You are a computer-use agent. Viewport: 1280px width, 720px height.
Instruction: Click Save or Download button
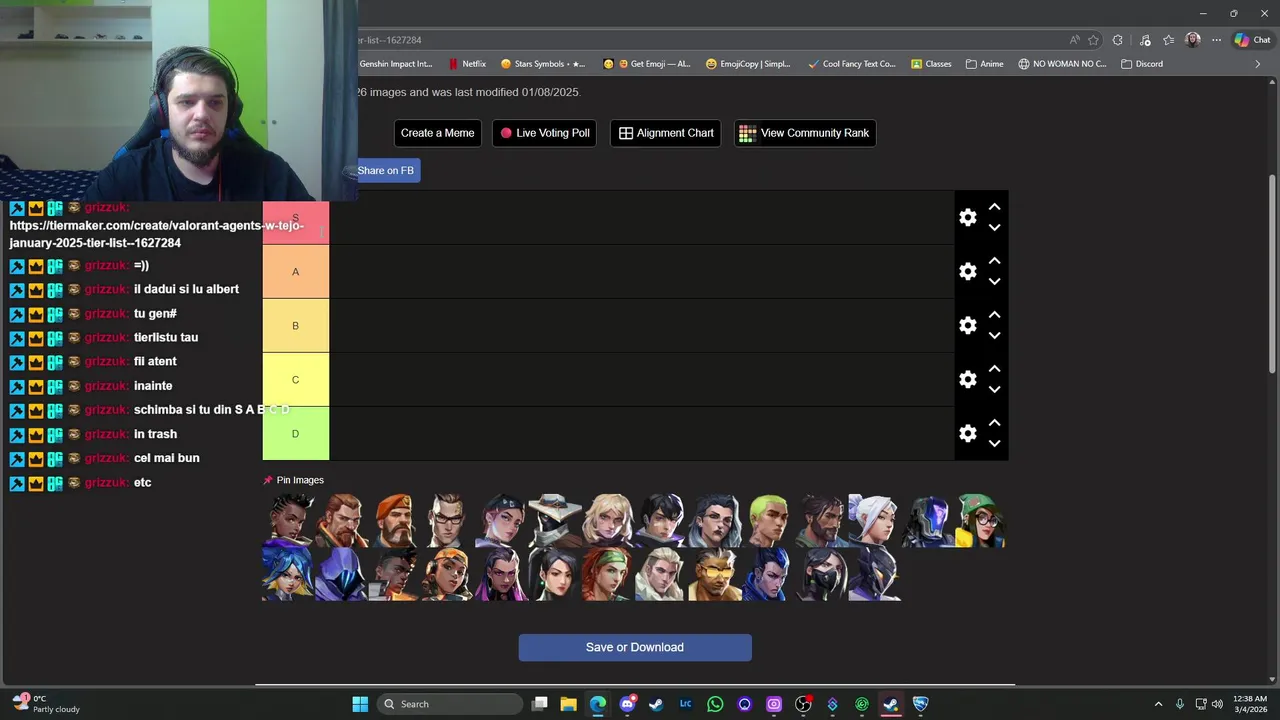pyautogui.click(x=635, y=647)
